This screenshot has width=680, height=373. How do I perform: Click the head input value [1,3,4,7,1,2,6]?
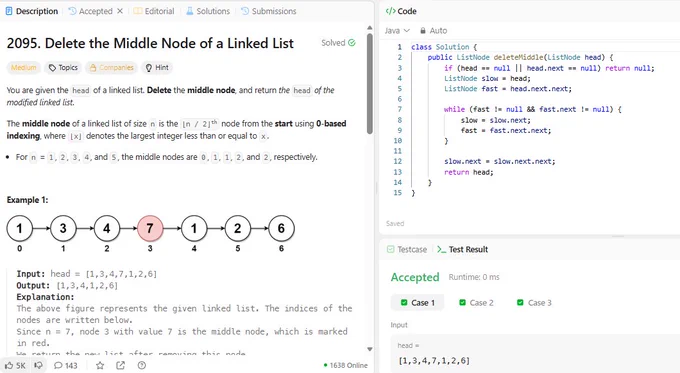point(434,360)
